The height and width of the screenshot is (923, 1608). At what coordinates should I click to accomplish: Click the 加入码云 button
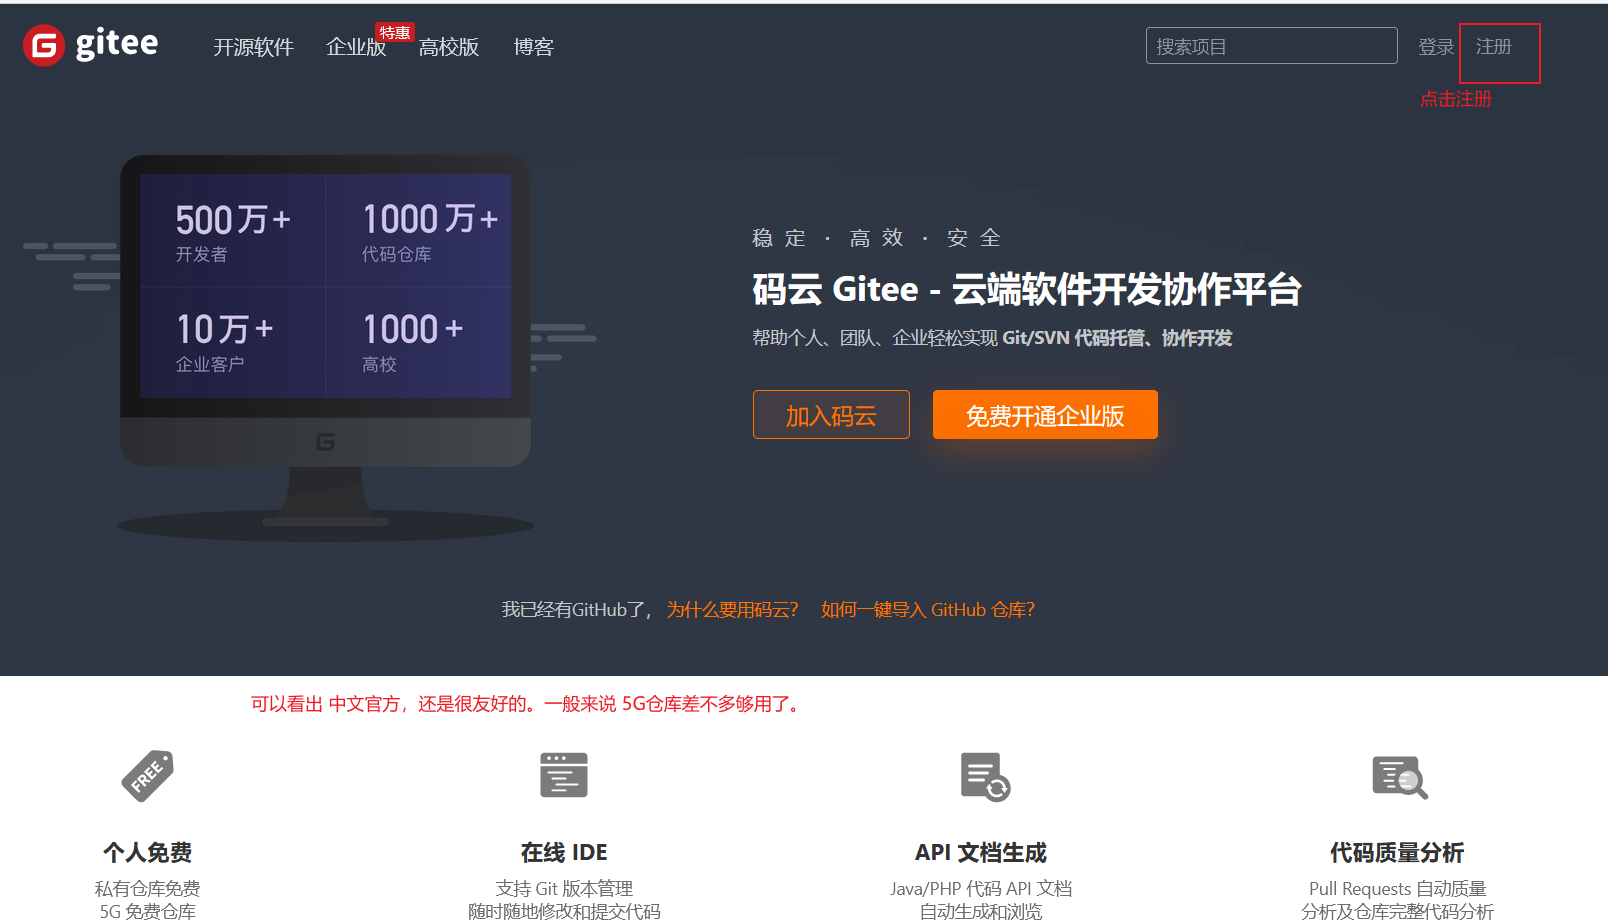click(831, 415)
